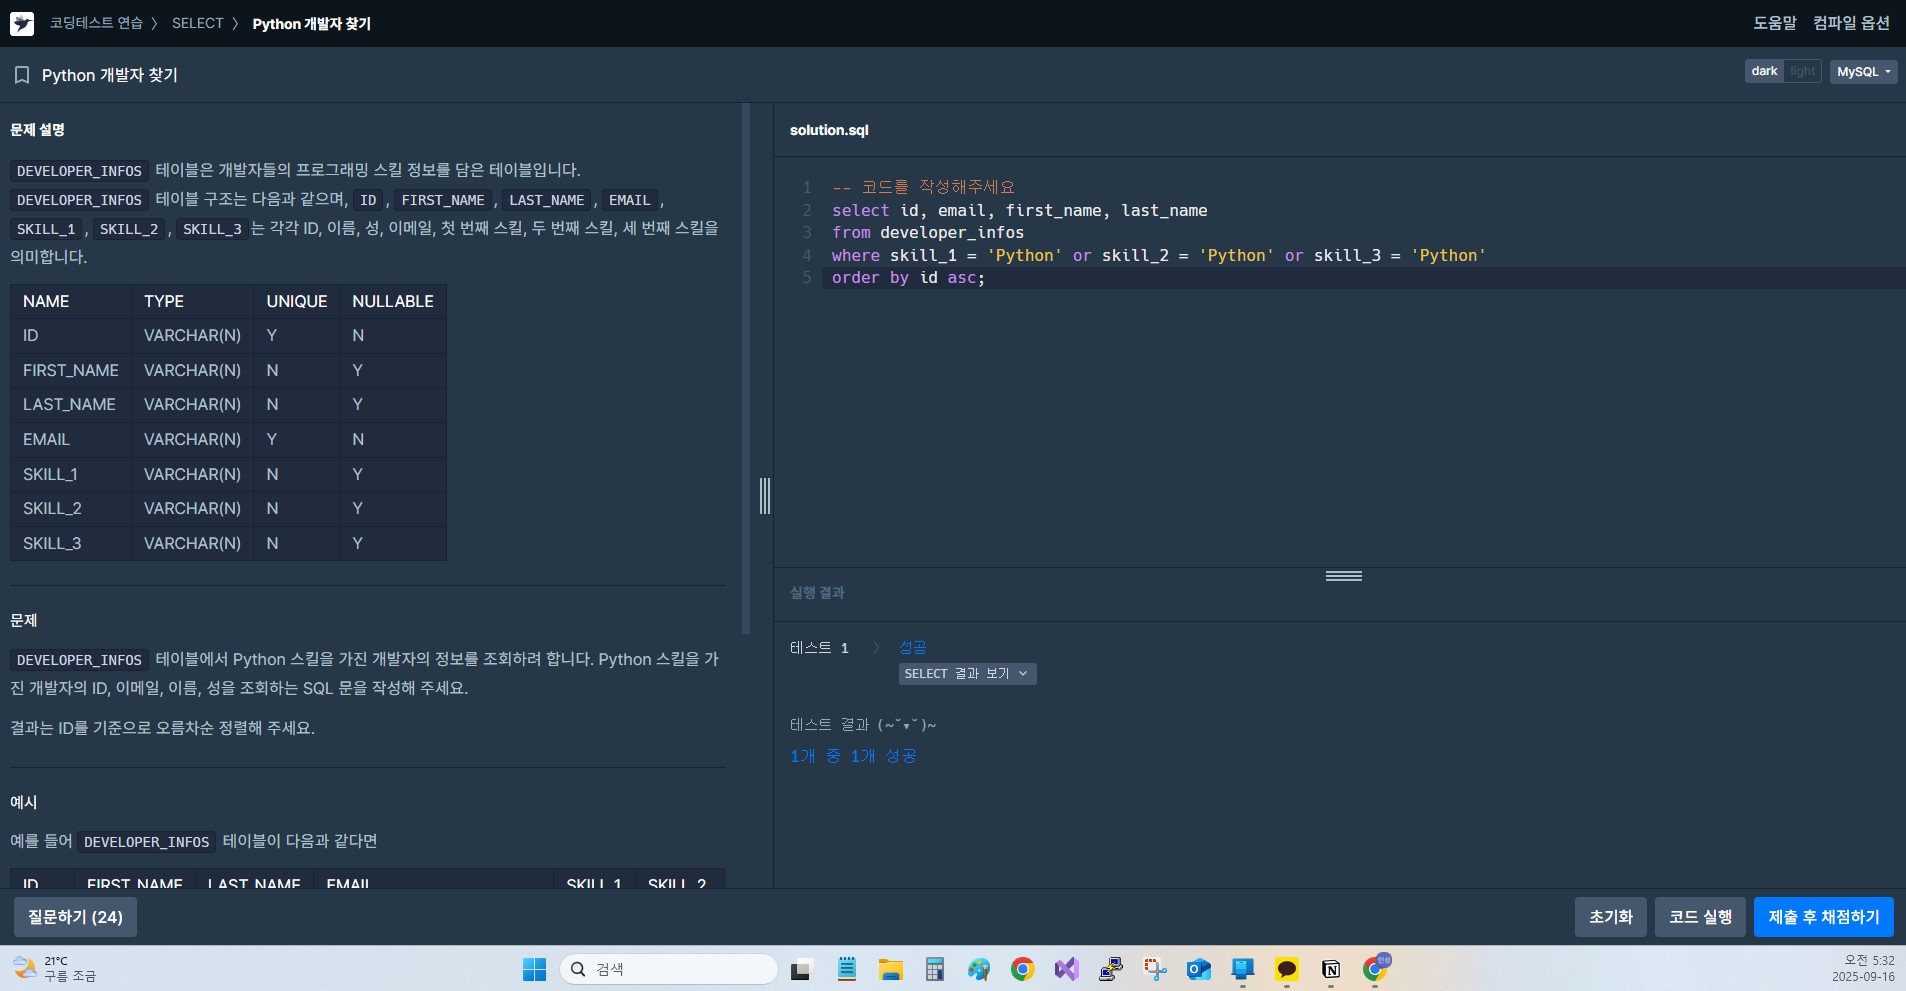This screenshot has height=991, width=1906.
Task: Click the Programmers logo icon
Action: (x=22, y=23)
